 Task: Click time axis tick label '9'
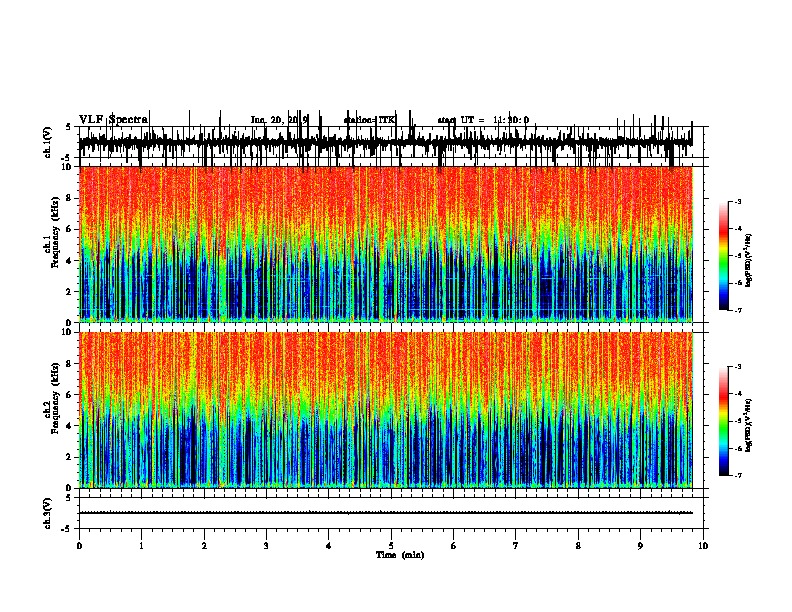[x=640, y=546]
